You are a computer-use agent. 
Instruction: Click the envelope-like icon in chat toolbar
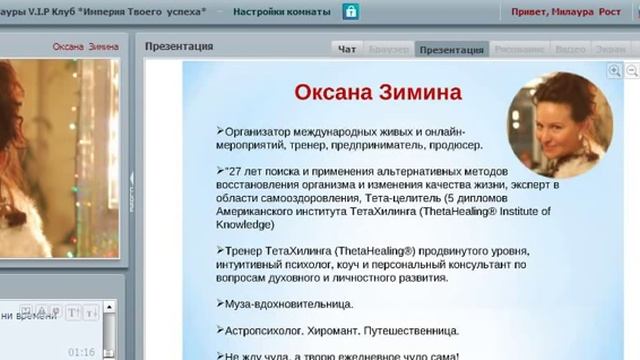coord(25,311)
